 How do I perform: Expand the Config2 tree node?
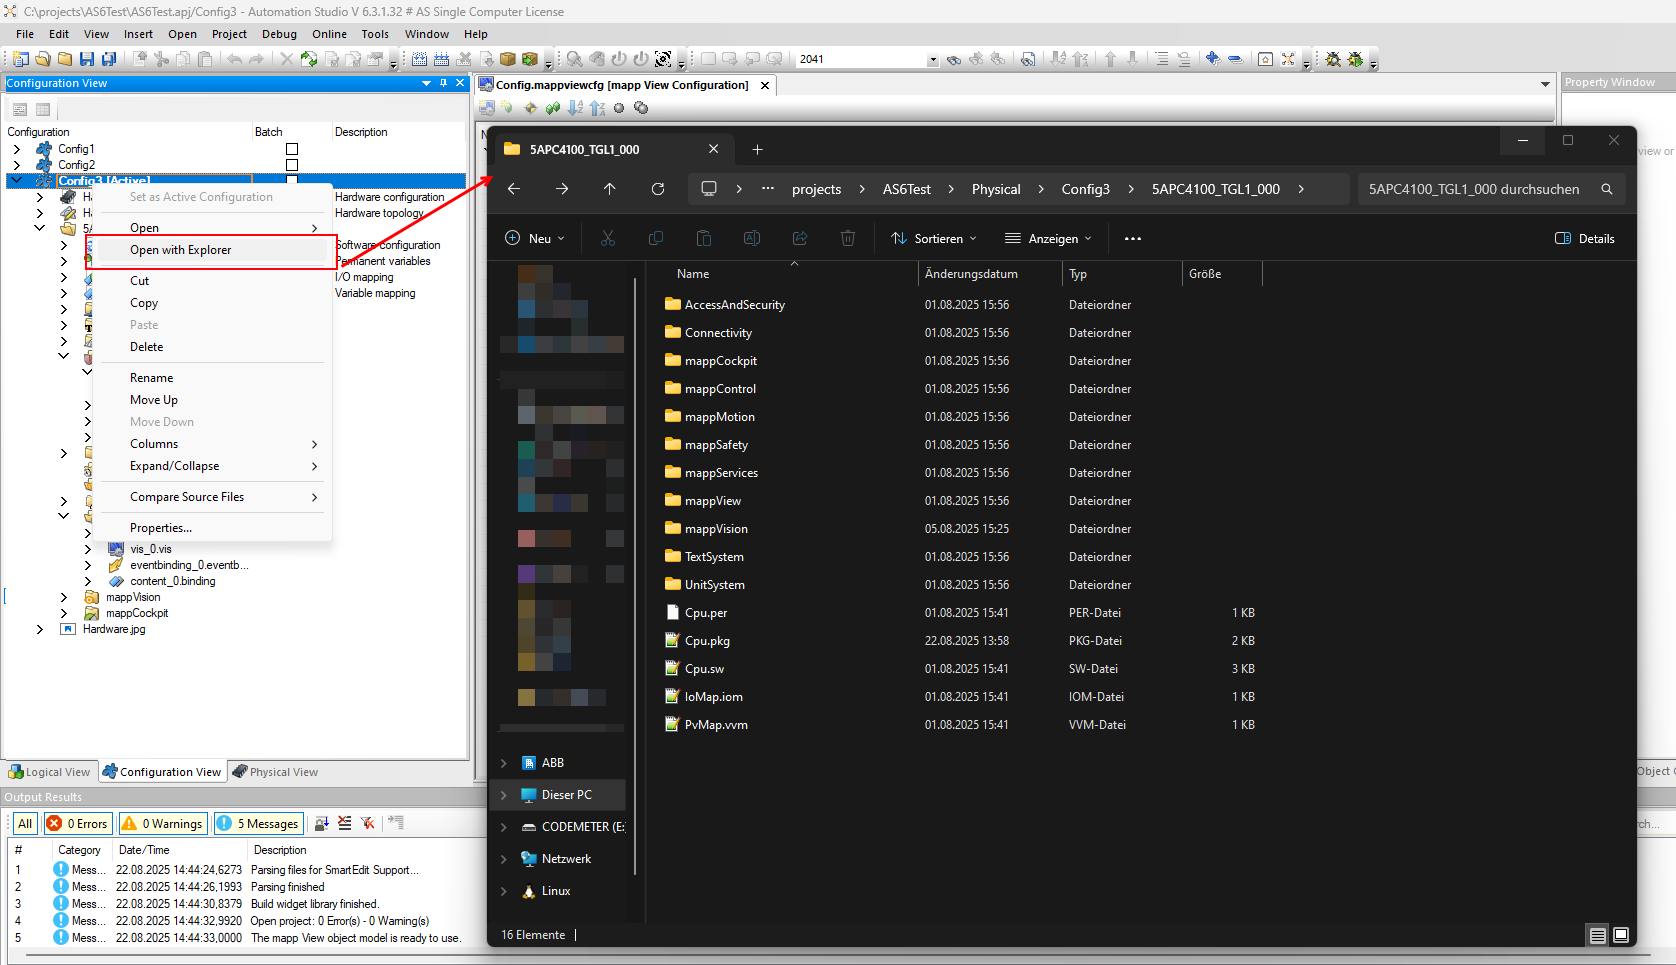(16, 165)
